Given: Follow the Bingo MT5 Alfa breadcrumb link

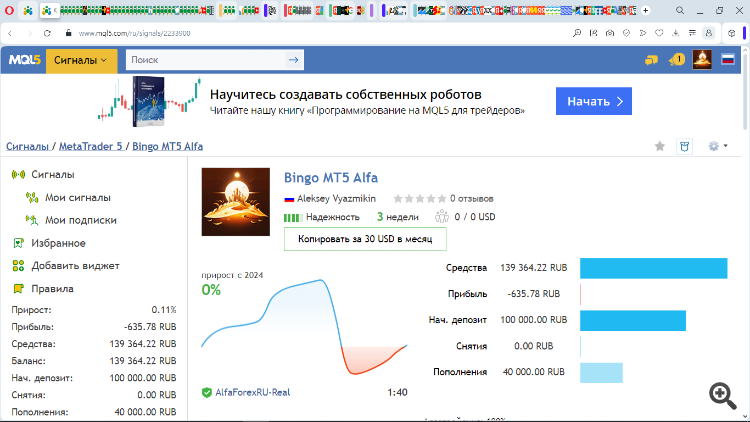Looking at the screenshot, I should tap(167, 146).
